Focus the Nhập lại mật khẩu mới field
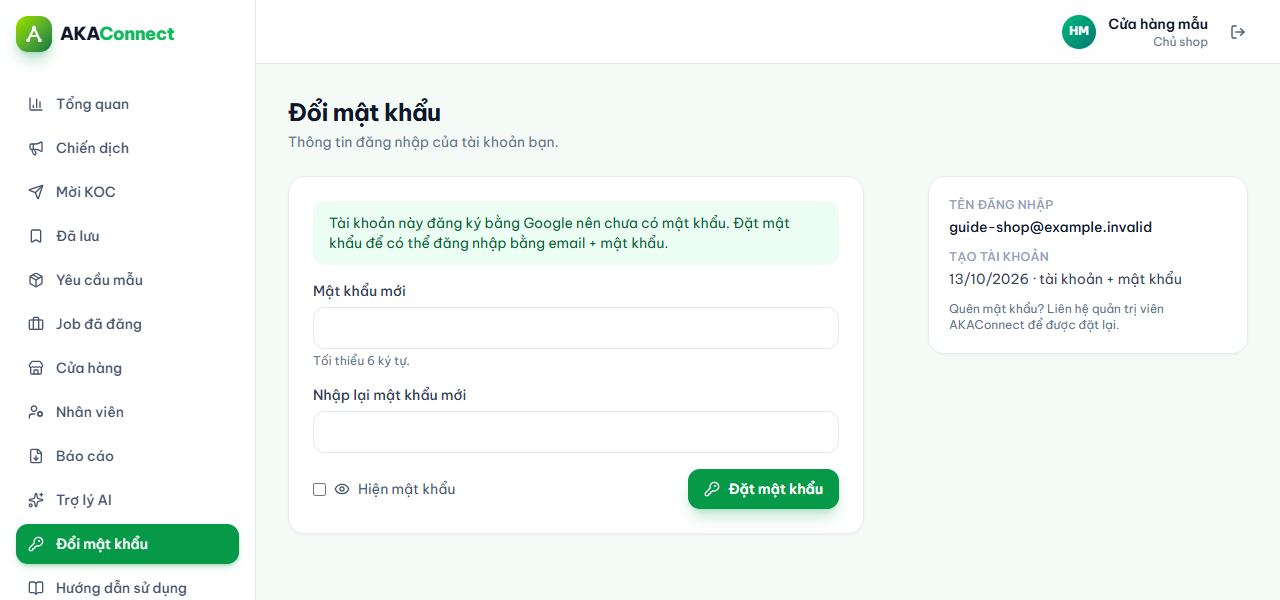 (x=576, y=432)
